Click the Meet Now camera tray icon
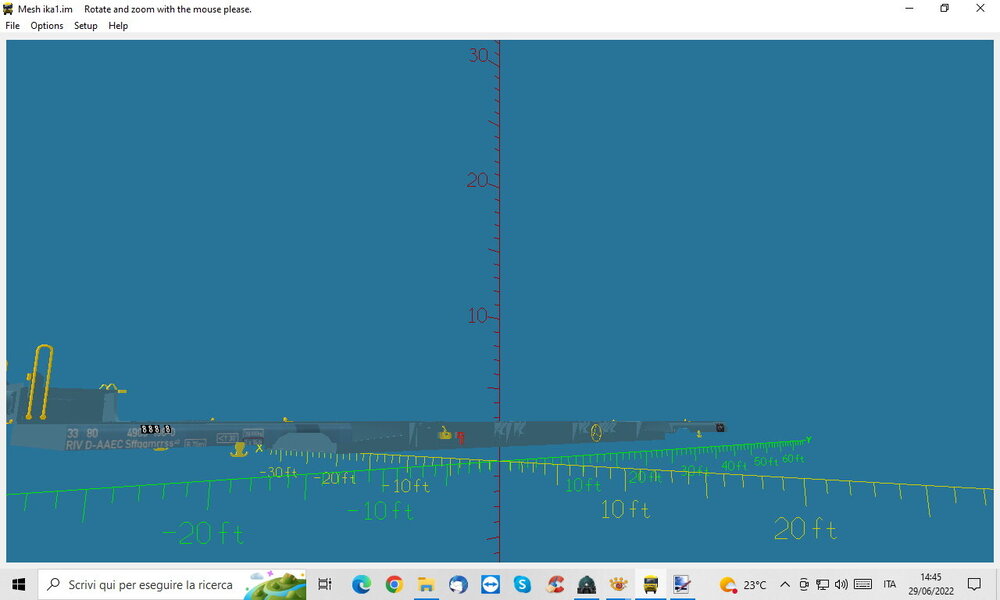 coord(804,584)
